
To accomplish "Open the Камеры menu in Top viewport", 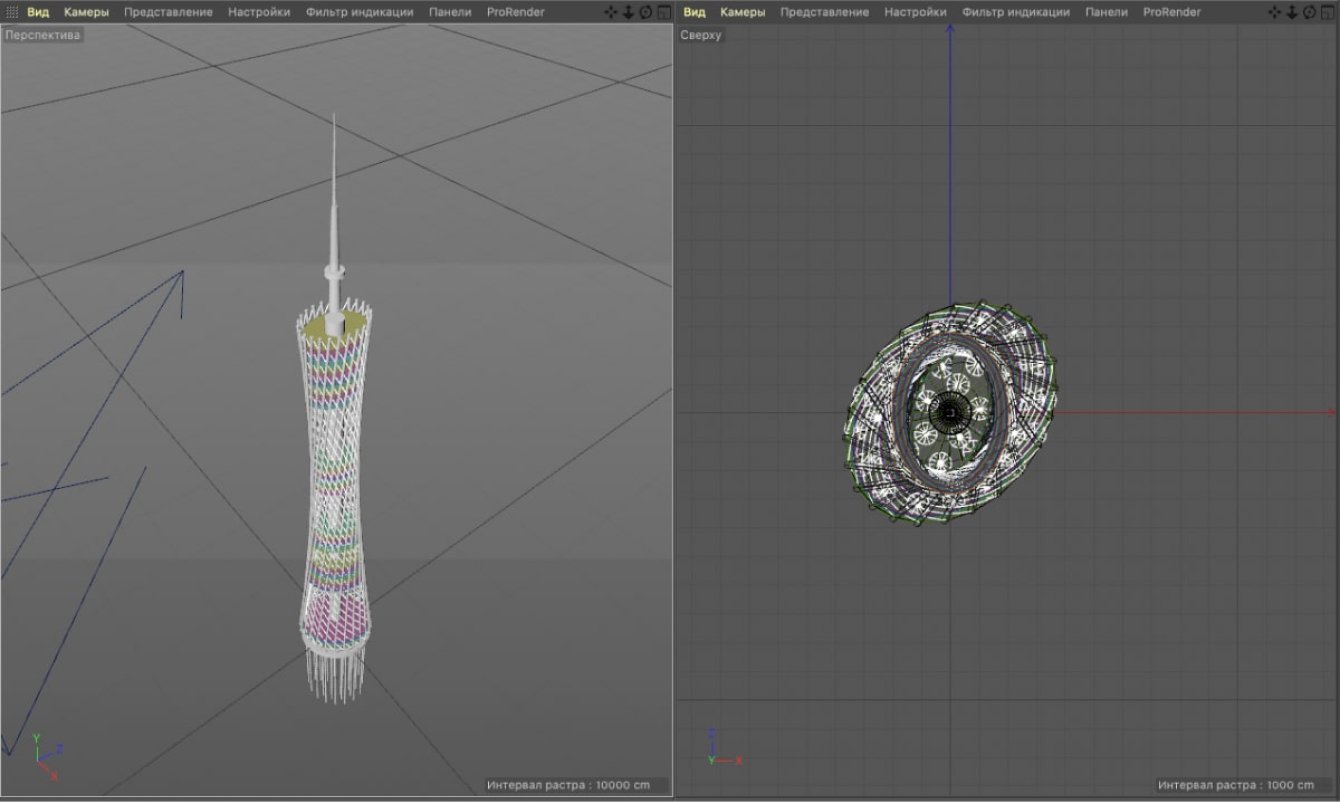I will coord(742,12).
